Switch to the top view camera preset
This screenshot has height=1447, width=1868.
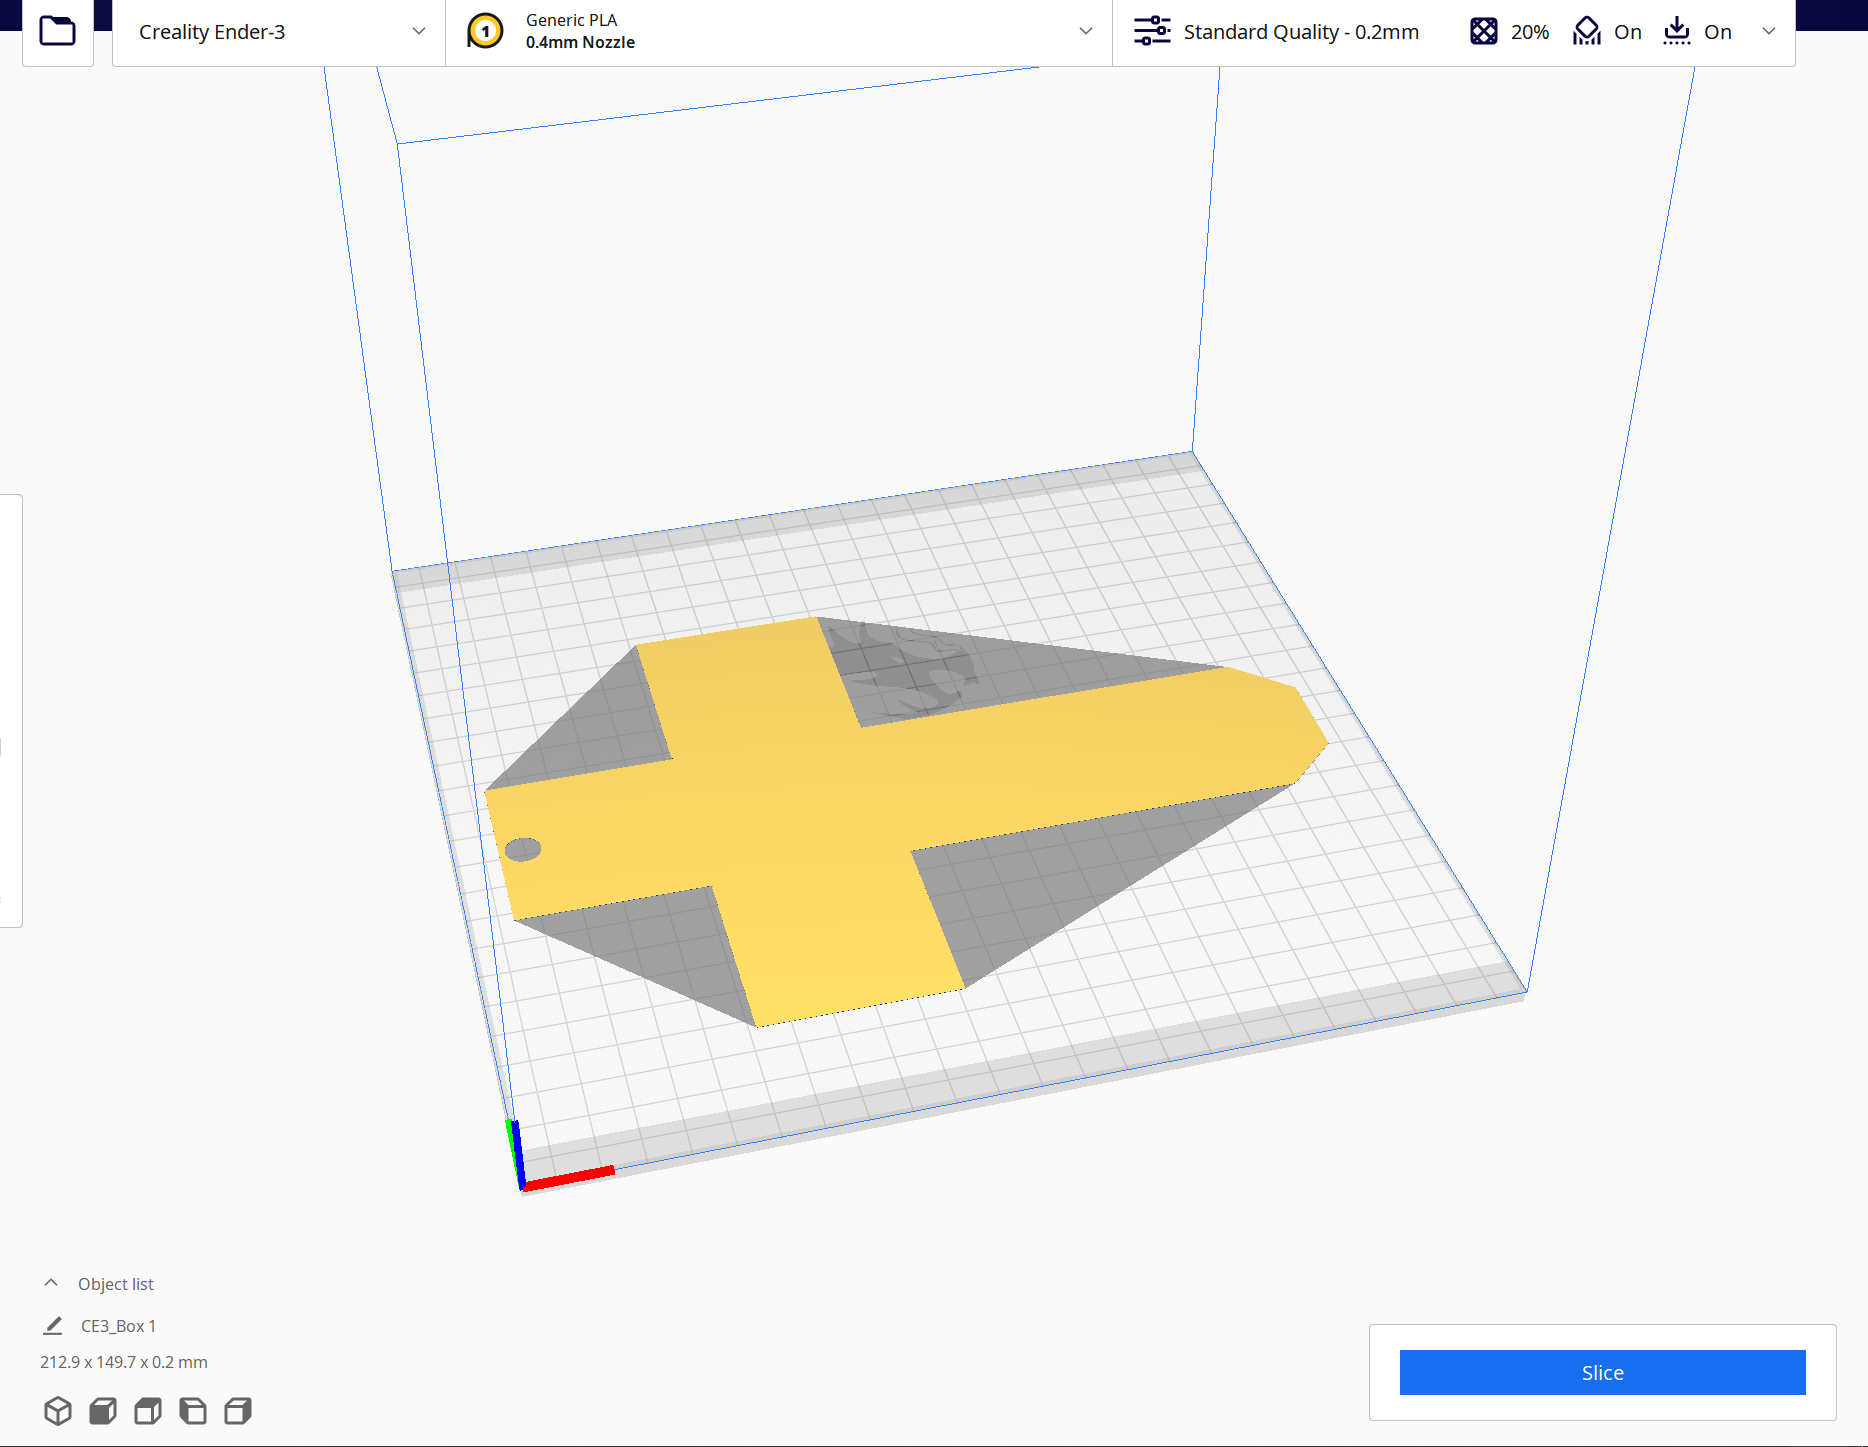coord(148,1411)
